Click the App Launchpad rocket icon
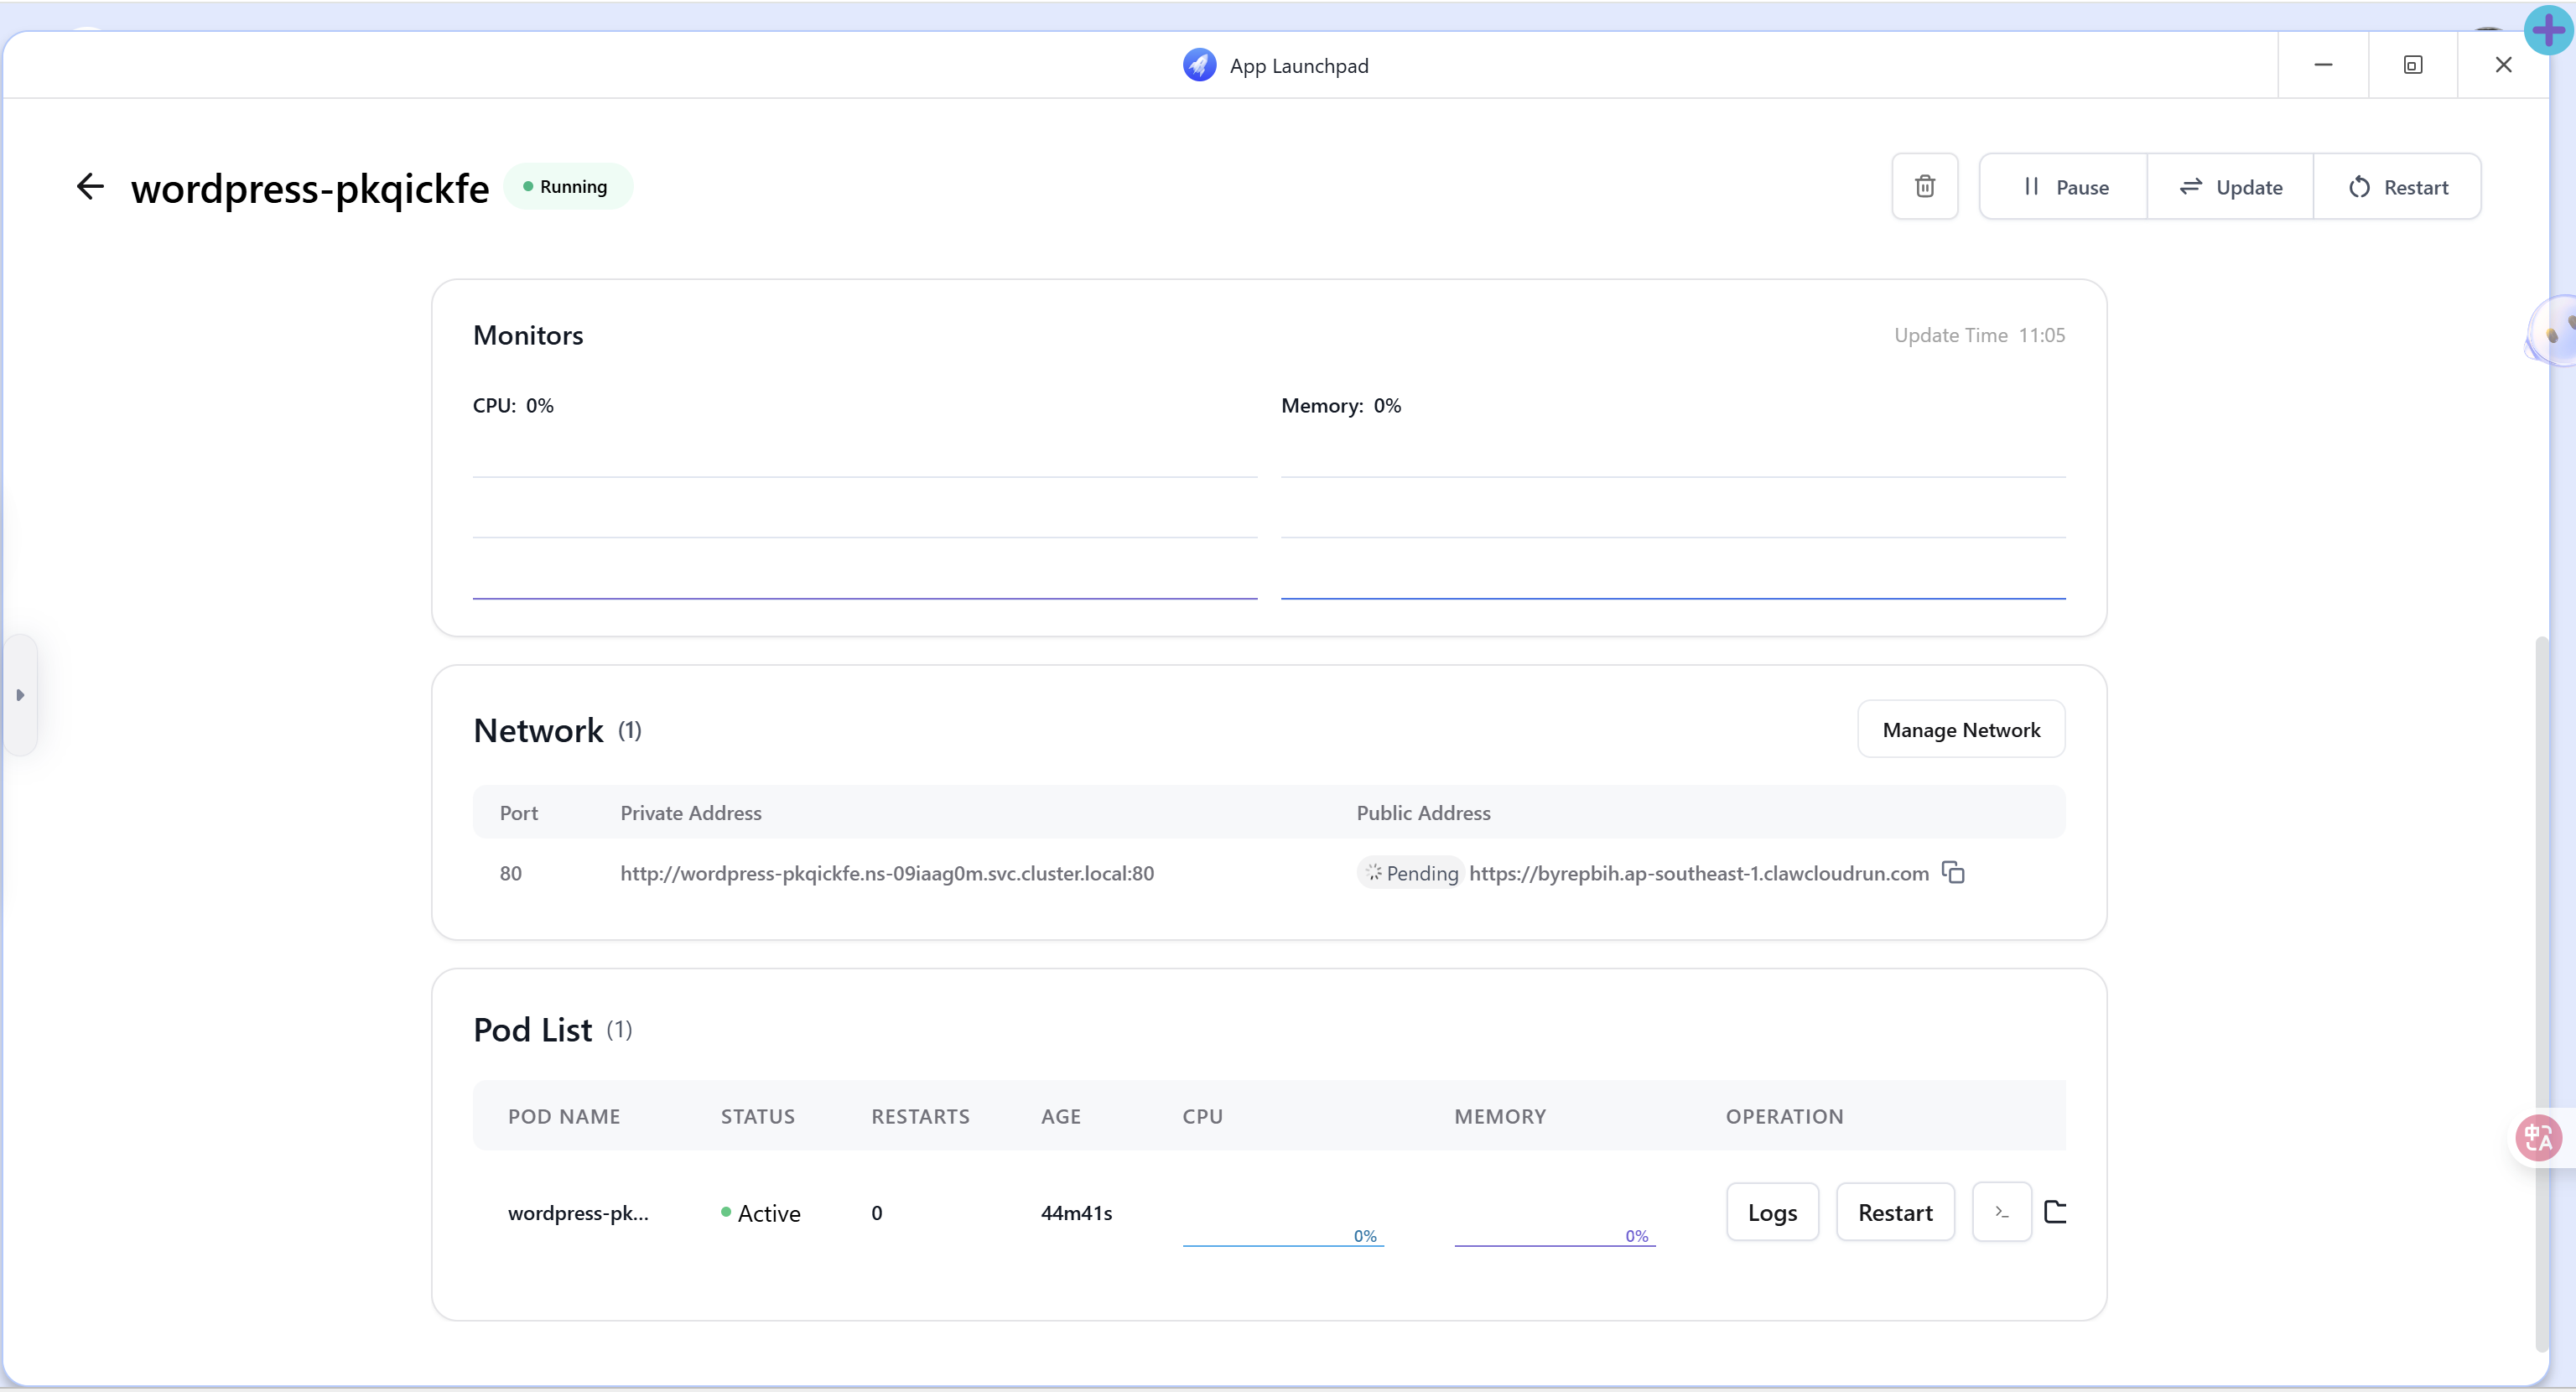This screenshot has height=1392, width=2576. [x=1199, y=65]
